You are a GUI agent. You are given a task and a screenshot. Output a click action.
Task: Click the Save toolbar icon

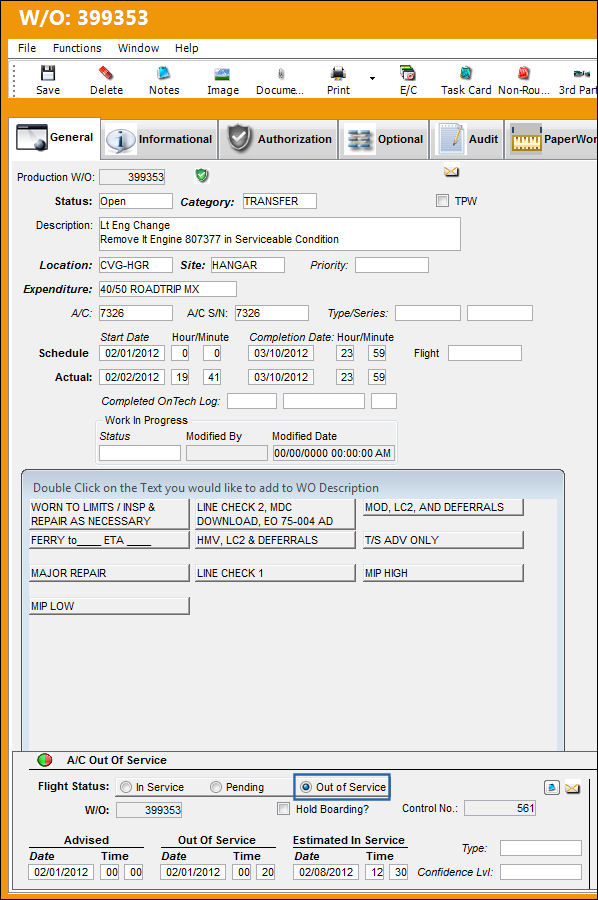pyautogui.click(x=48, y=73)
